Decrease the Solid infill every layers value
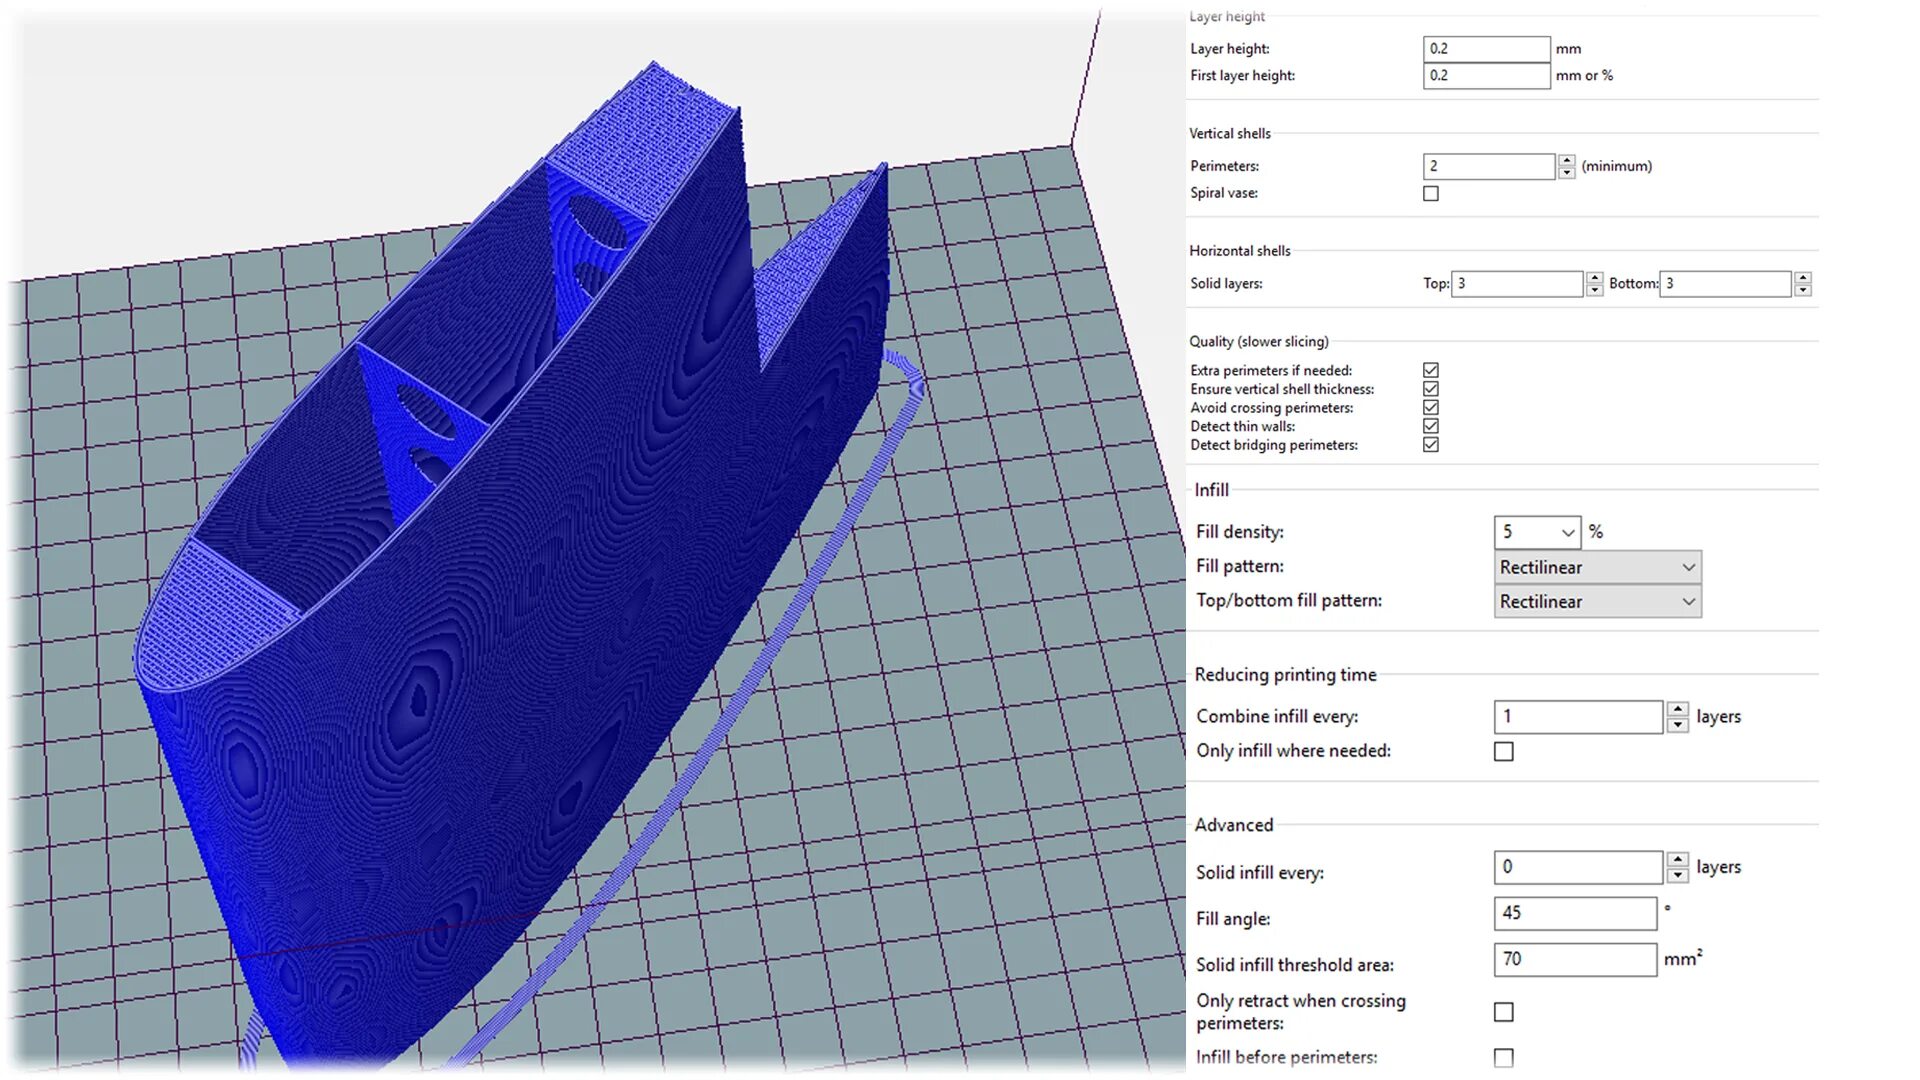This screenshot has height=1080, width=1920. point(1678,876)
